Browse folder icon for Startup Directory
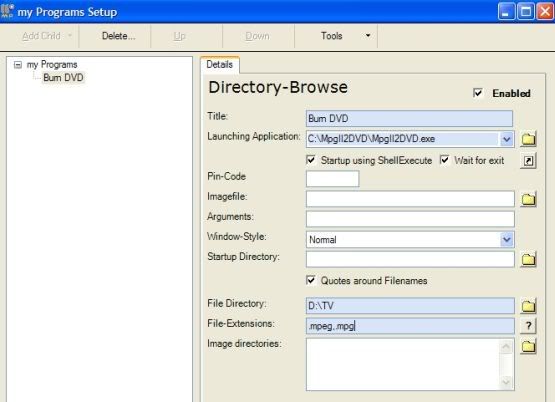This screenshot has height=402, width=555. [x=528, y=259]
